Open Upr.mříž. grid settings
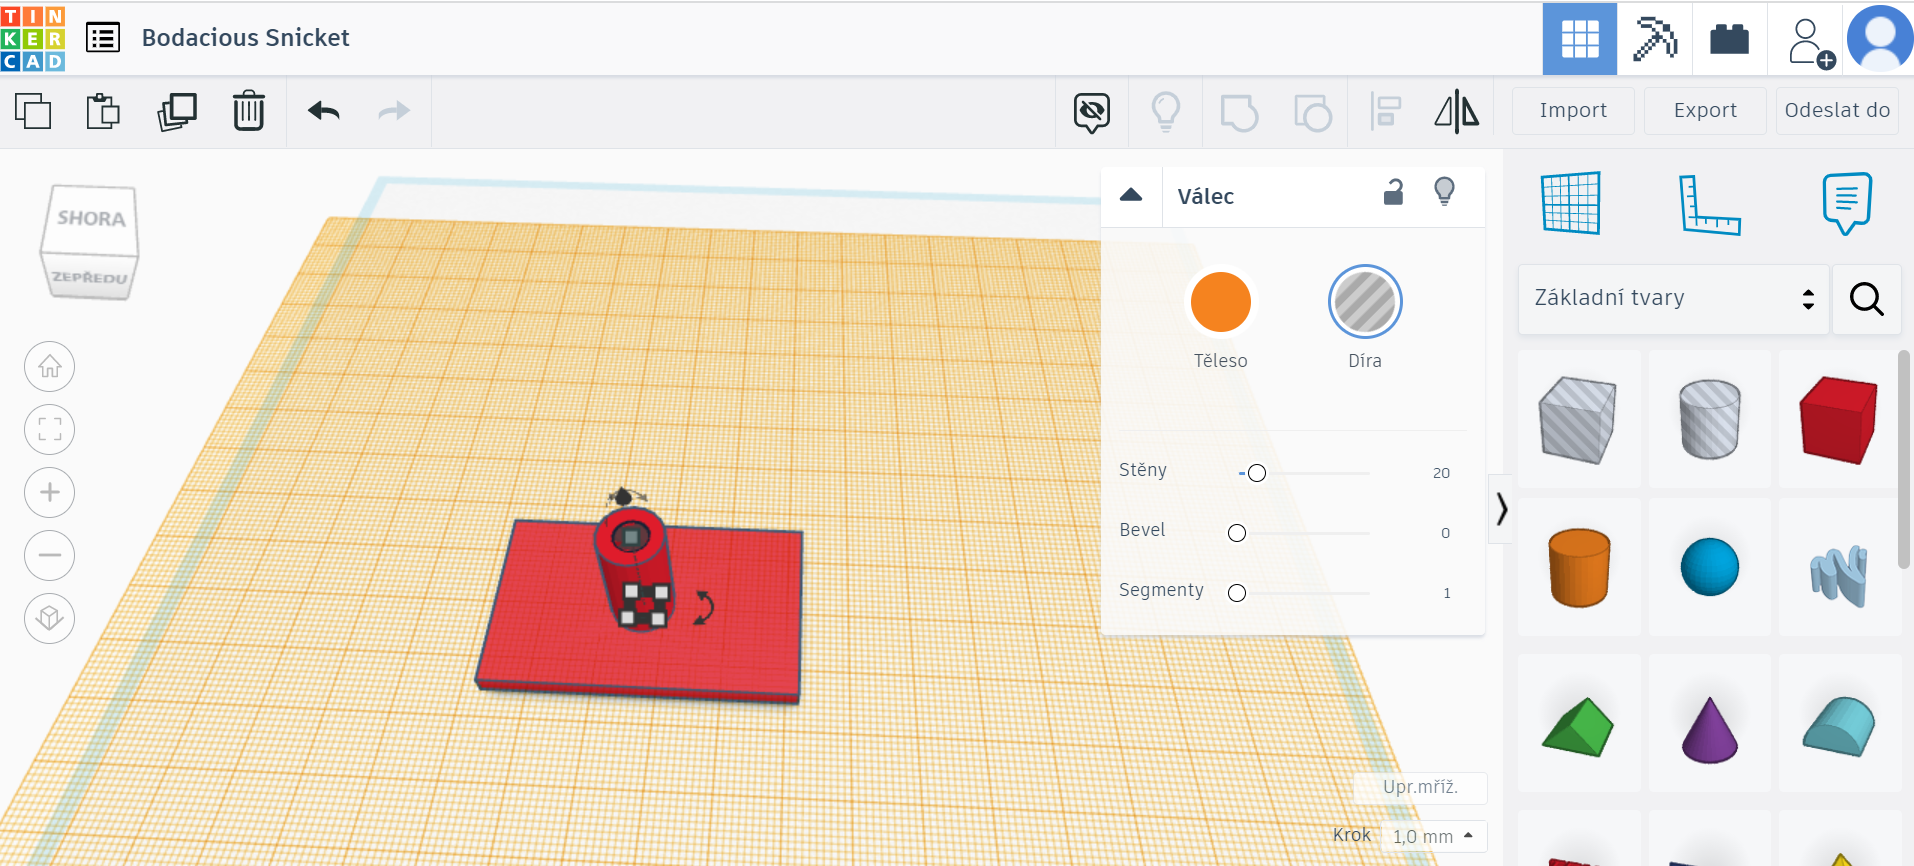 pos(1420,787)
